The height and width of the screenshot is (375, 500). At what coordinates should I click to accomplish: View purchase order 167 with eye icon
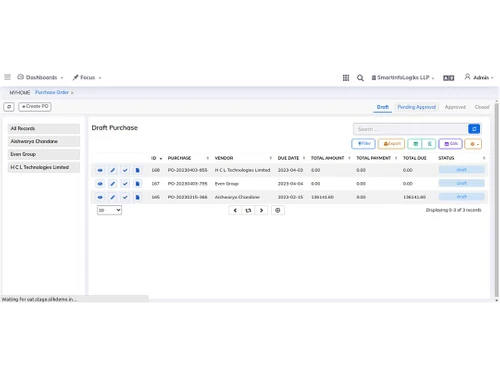100,184
